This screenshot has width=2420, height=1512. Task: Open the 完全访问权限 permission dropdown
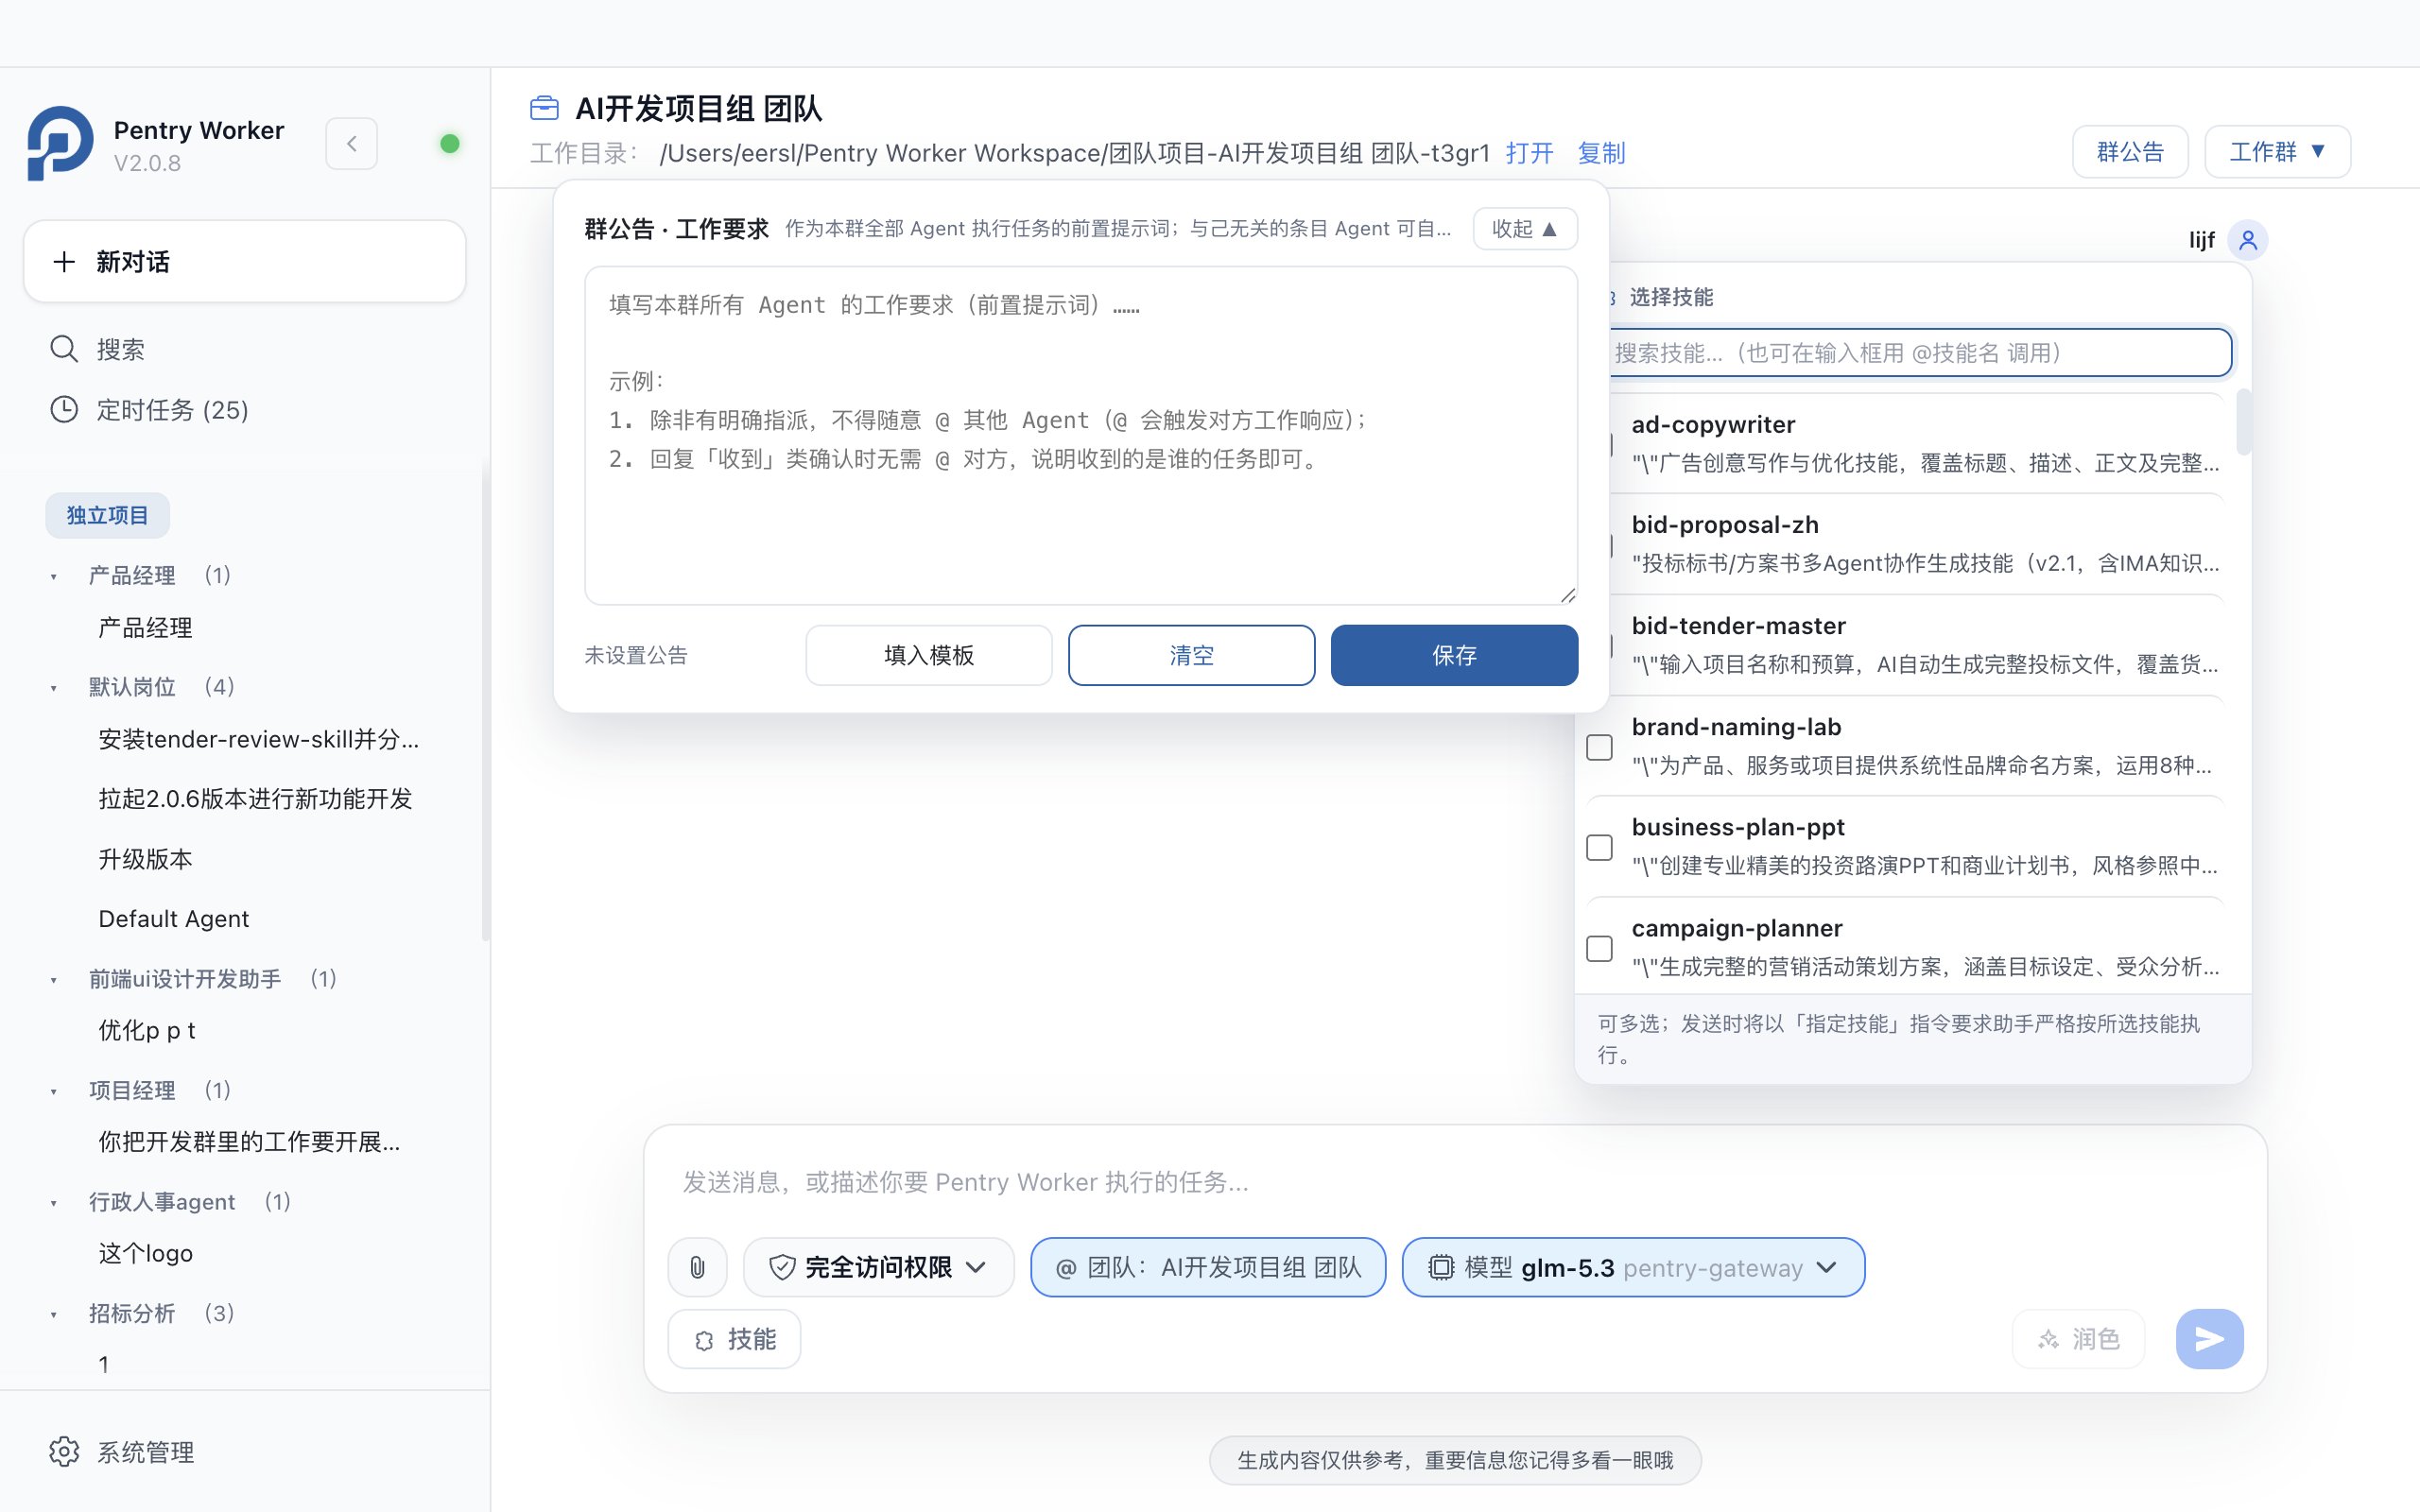[878, 1267]
